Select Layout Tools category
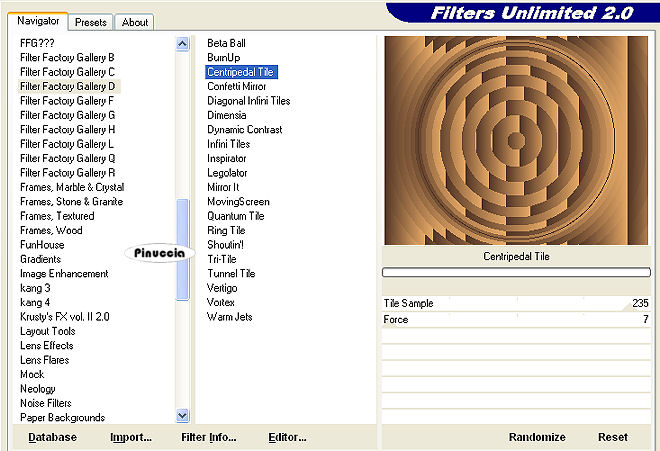The height and width of the screenshot is (451, 660). 48,331
